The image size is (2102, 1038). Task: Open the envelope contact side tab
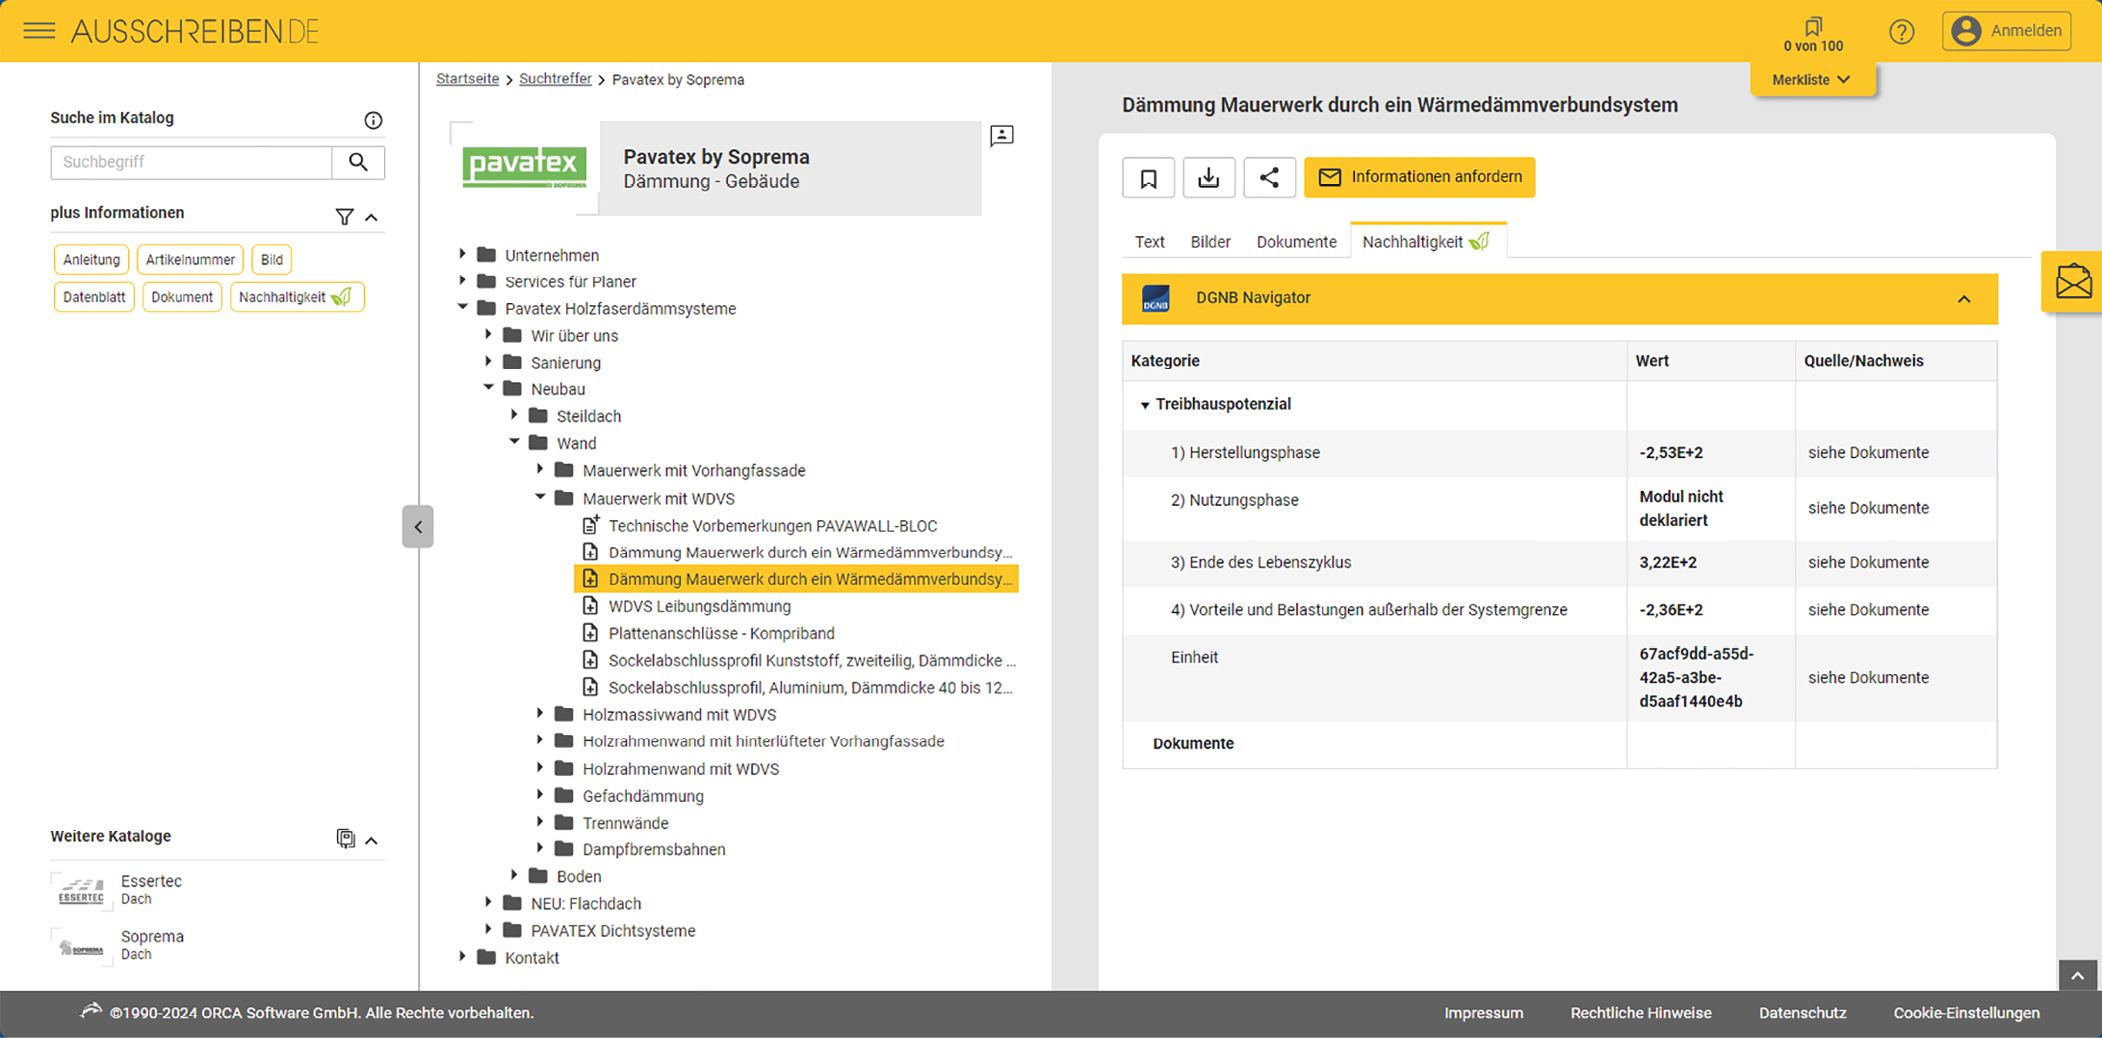click(x=2072, y=282)
